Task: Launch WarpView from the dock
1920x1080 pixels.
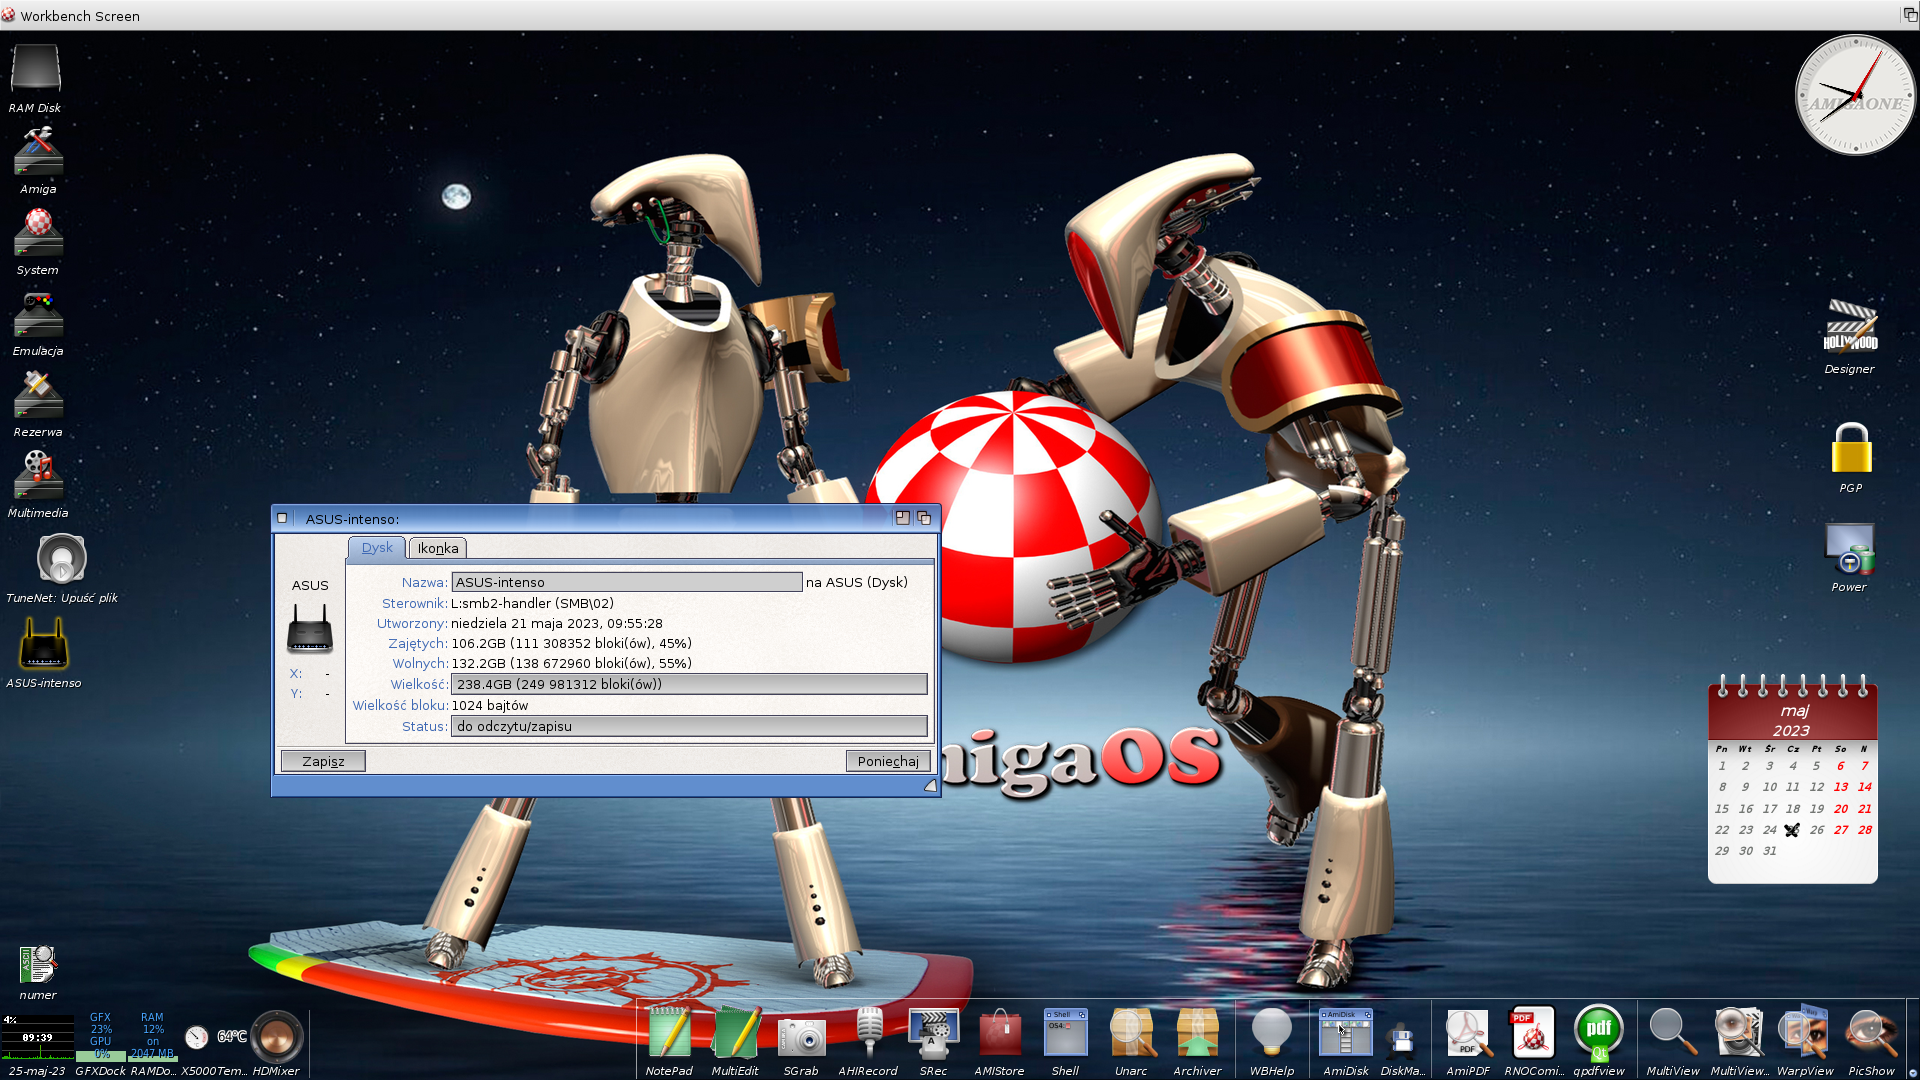Action: (1805, 1033)
